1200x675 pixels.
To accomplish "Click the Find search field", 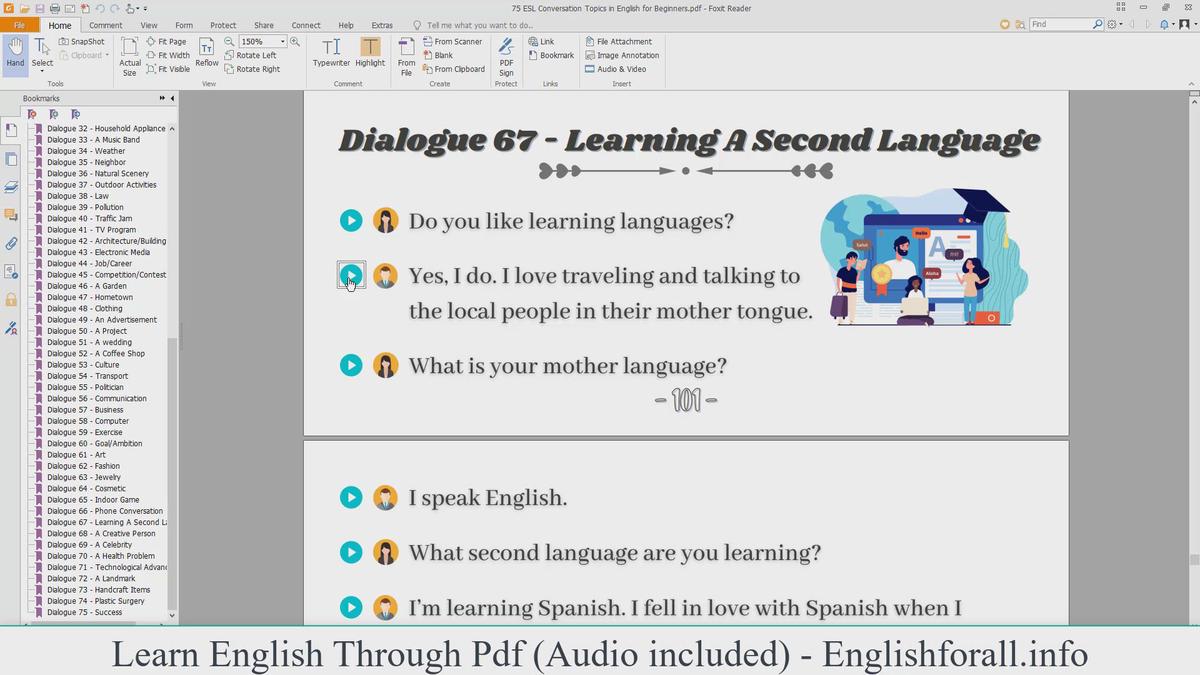I will pos(1060,24).
